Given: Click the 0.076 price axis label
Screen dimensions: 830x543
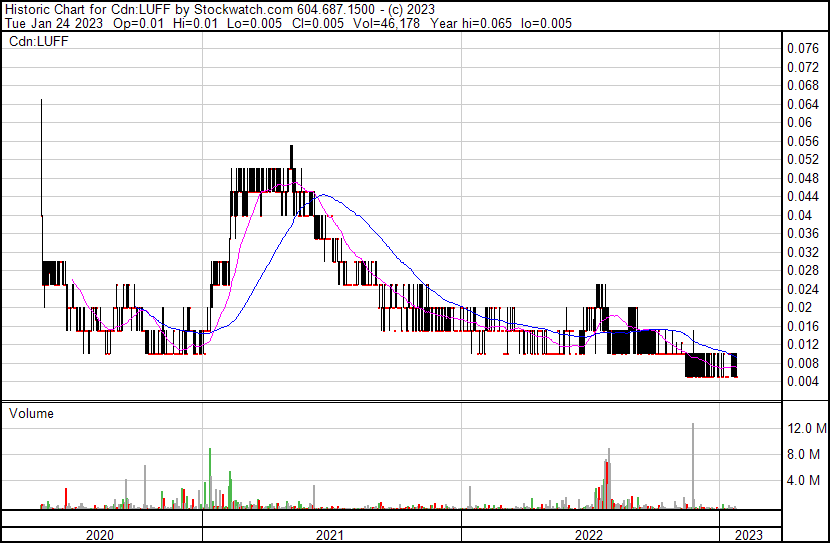Looking at the screenshot, I should [x=803, y=48].
